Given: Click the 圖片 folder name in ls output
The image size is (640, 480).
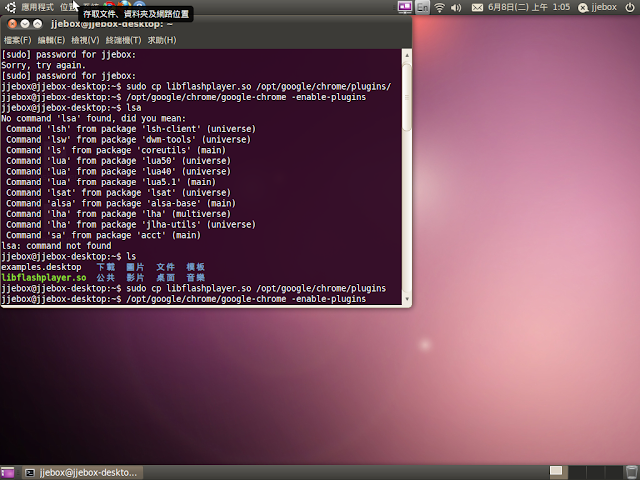Looking at the screenshot, I should (135, 267).
